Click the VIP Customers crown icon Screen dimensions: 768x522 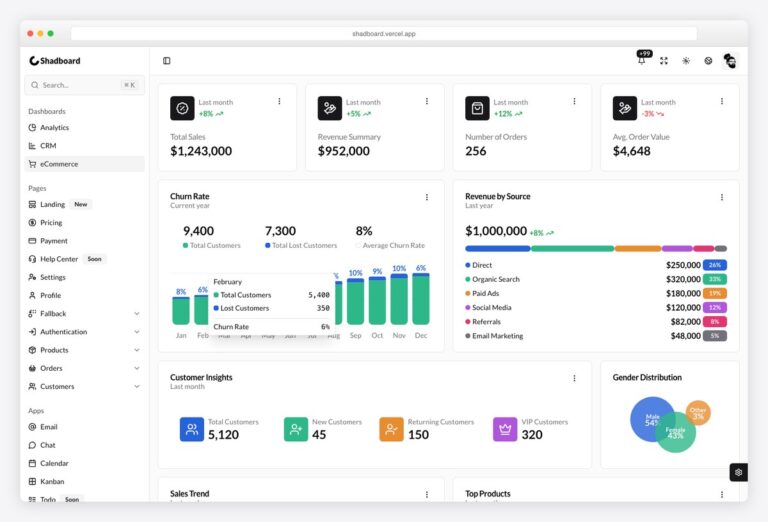point(505,429)
